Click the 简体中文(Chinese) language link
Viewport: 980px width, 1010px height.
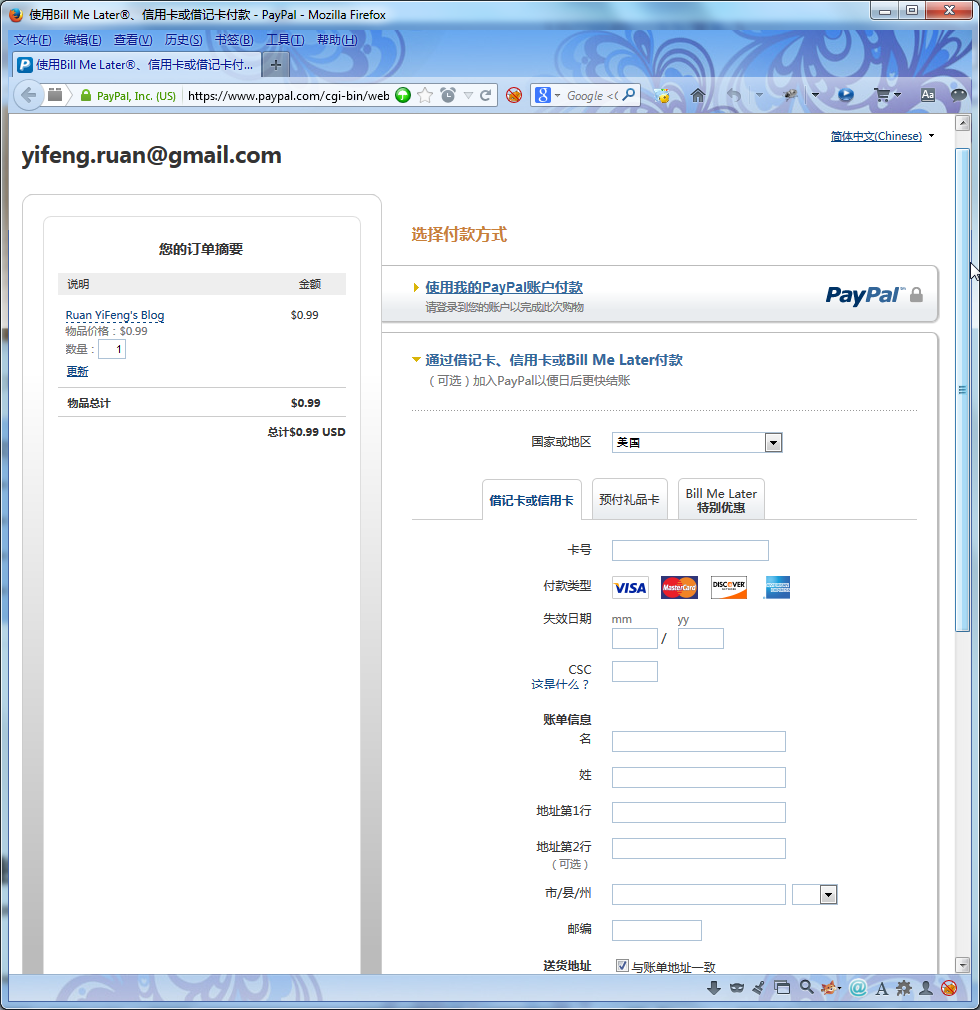[876, 136]
